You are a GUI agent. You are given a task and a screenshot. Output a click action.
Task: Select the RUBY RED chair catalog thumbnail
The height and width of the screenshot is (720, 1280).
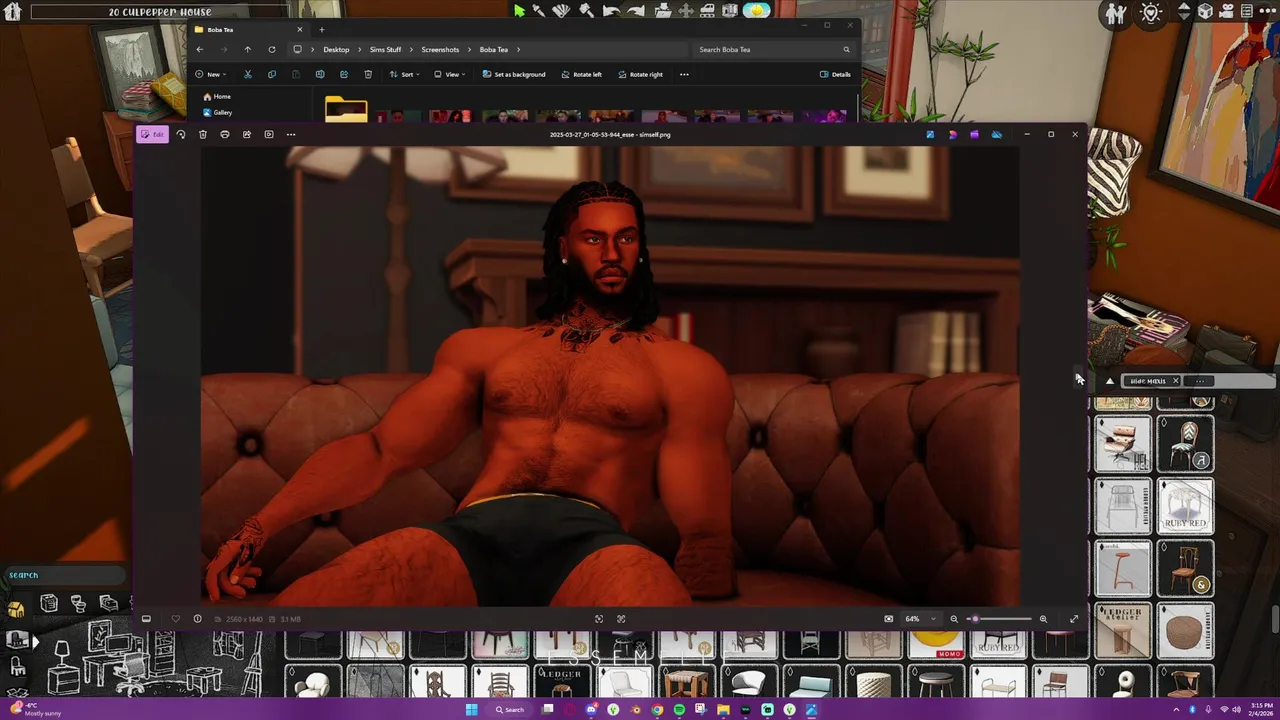[x=1185, y=505]
